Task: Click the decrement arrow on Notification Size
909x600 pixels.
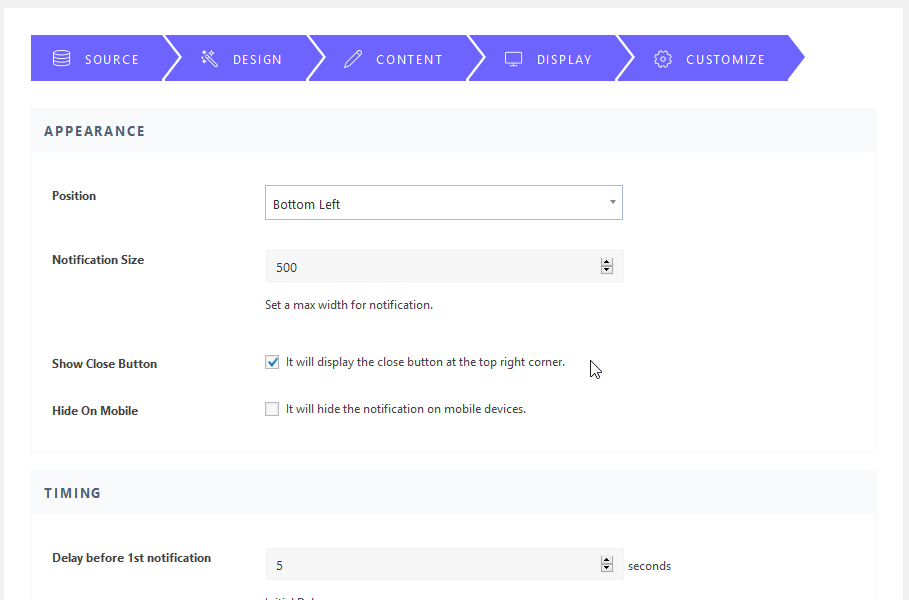Action: coord(606,270)
